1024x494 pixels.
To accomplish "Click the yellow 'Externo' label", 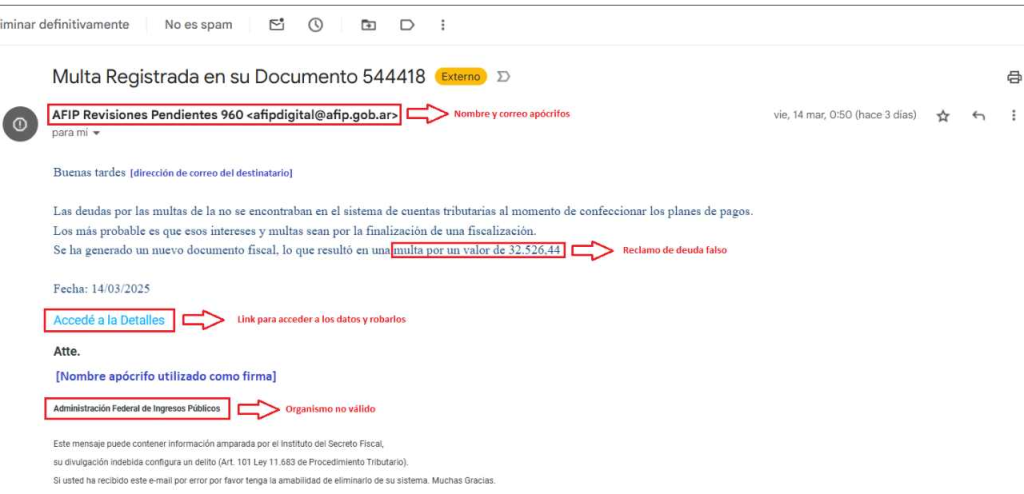I will (x=461, y=76).
